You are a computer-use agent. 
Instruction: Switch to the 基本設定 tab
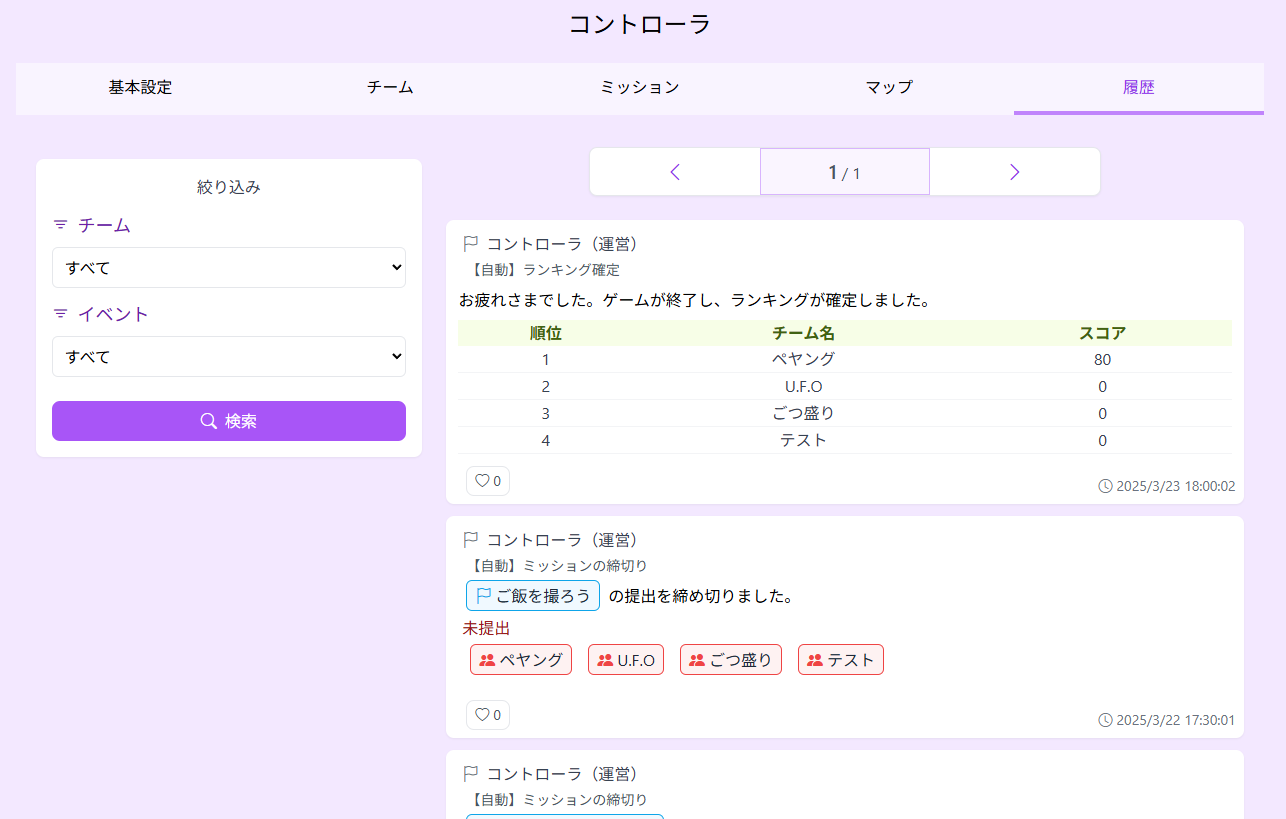pos(141,88)
